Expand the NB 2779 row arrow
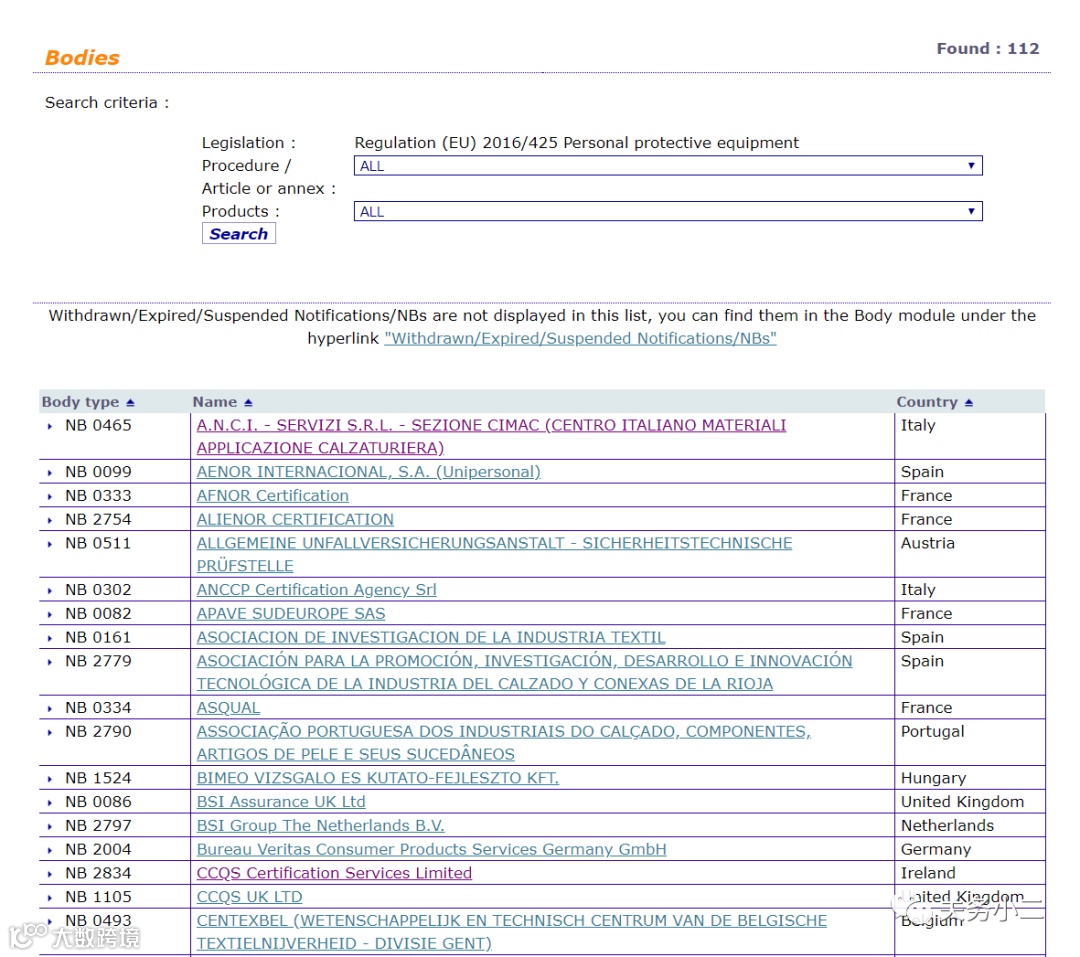1080x957 pixels. coord(50,662)
